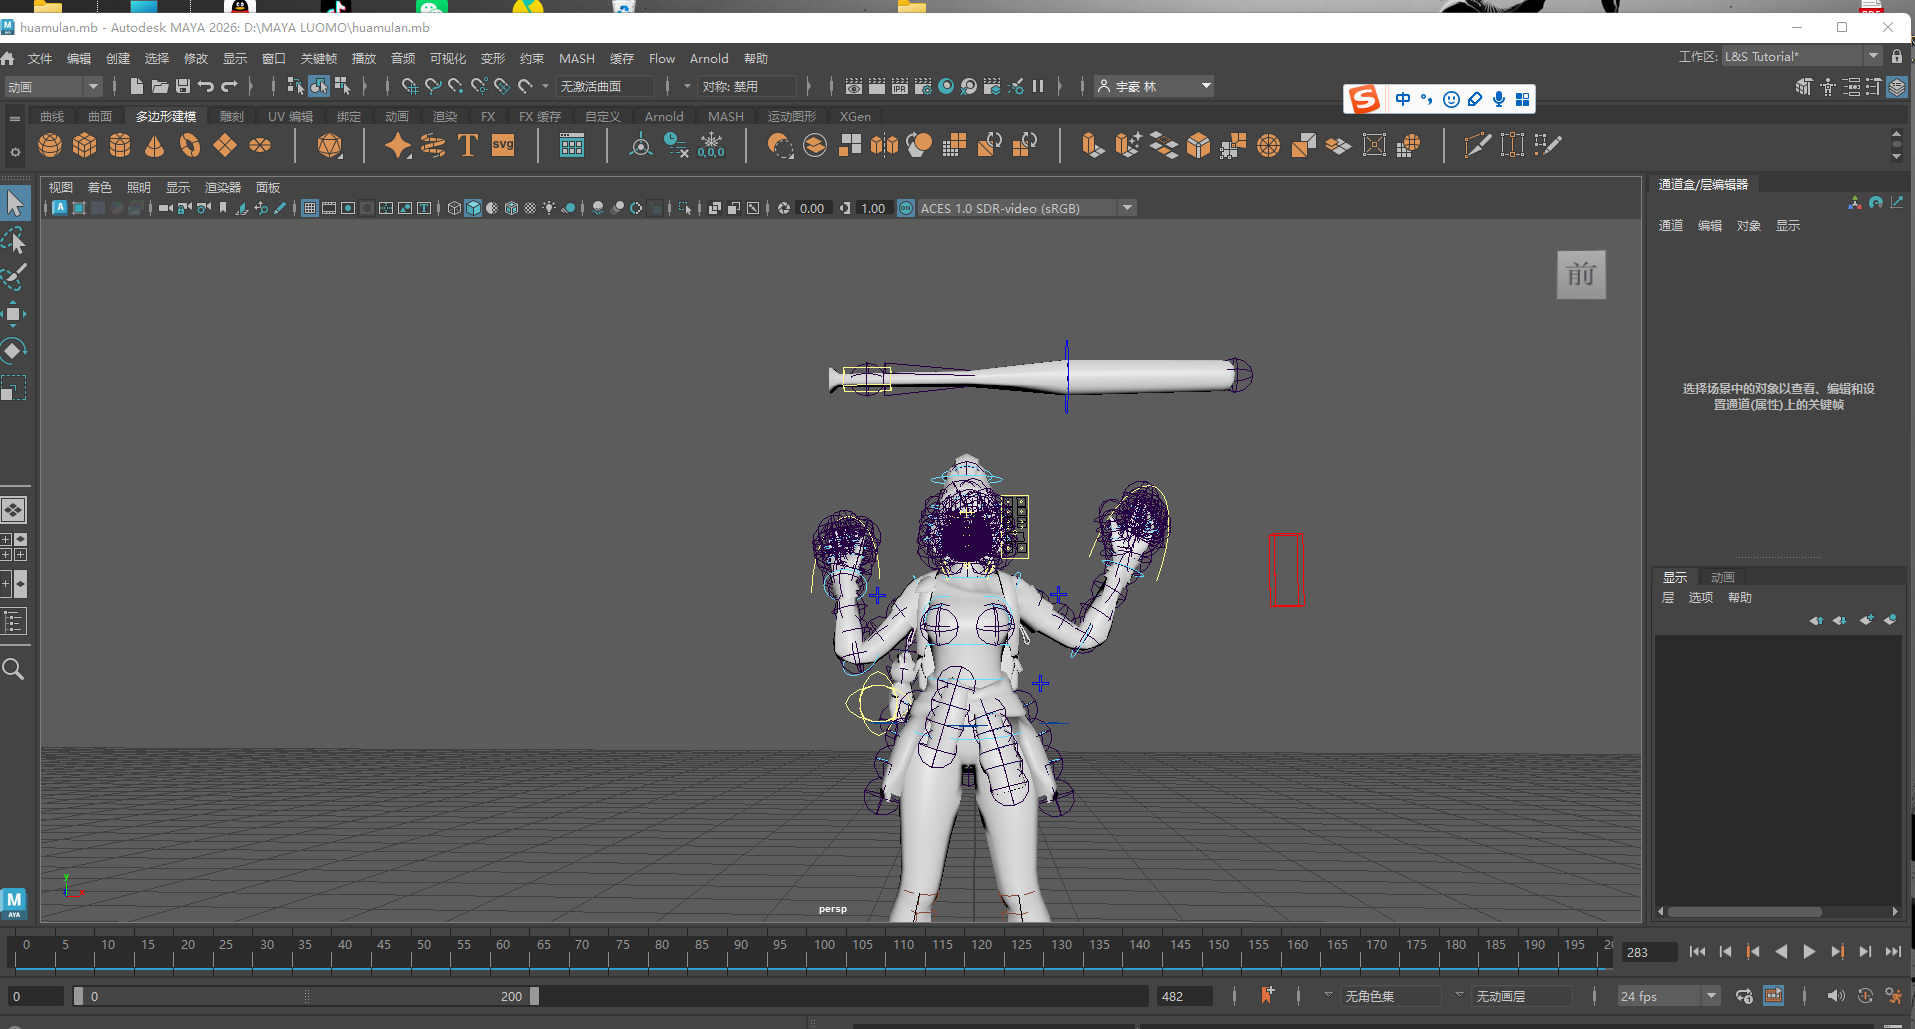Activate the Paint selection tool
This screenshot has height=1029, width=1915.
point(15,277)
